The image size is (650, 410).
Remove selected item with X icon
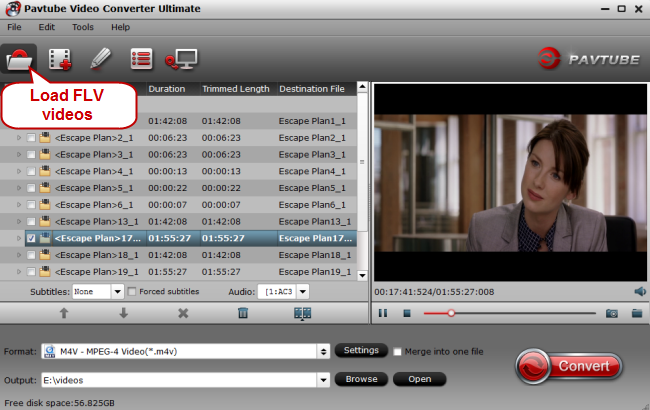[183, 313]
